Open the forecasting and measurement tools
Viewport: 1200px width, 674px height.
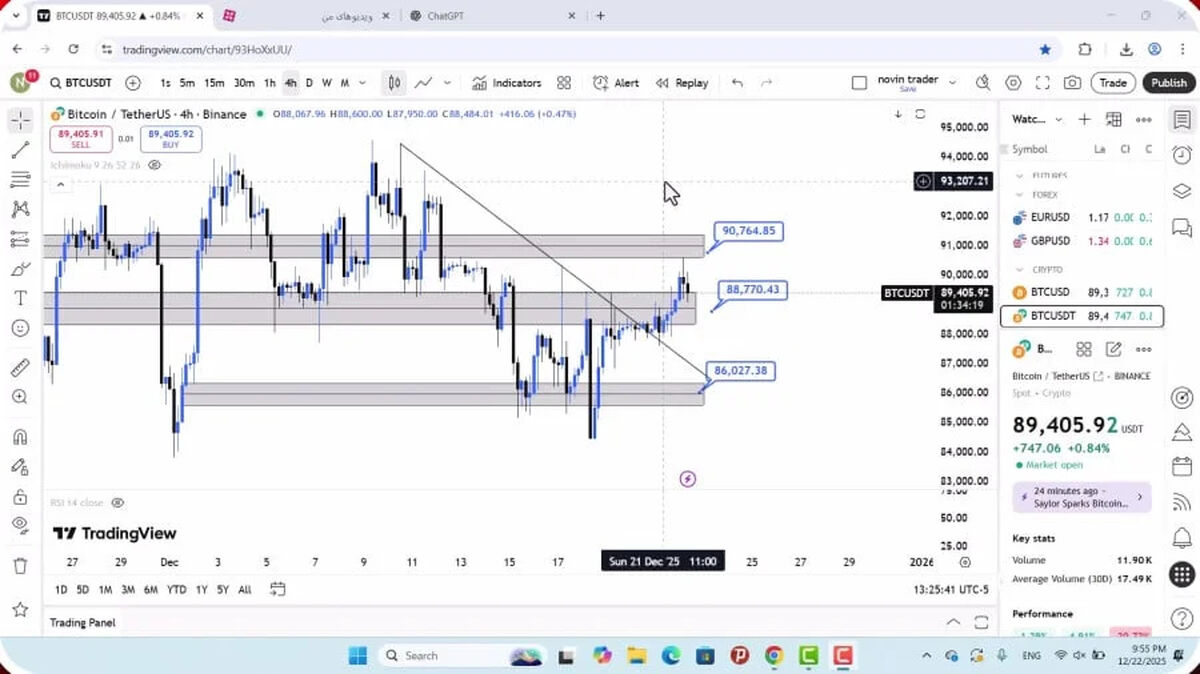[x=20, y=239]
